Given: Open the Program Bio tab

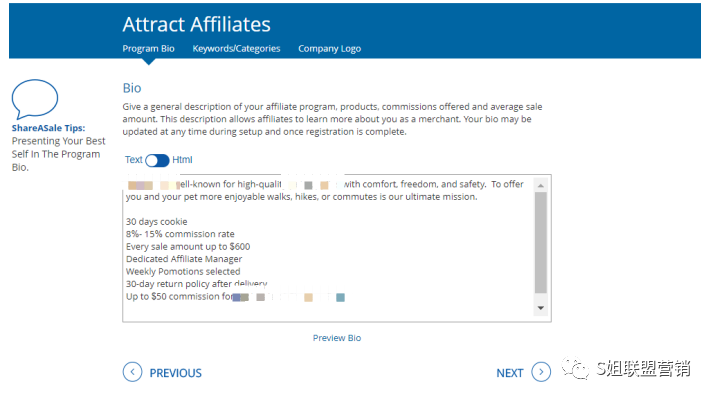Looking at the screenshot, I should coord(148,48).
